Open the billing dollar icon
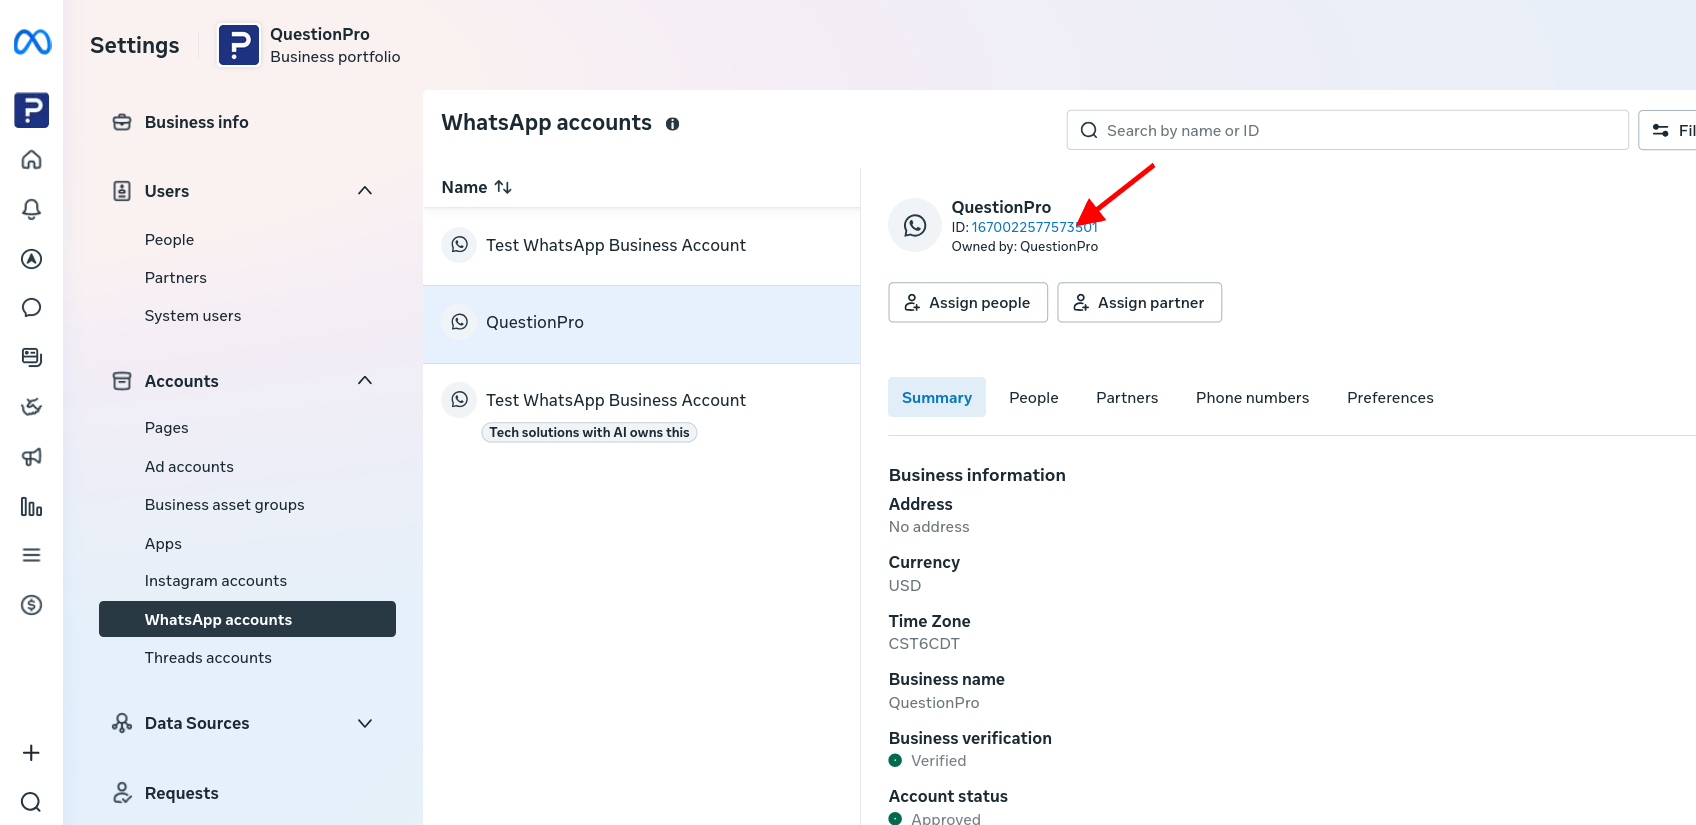This screenshot has width=1696, height=825. 32,605
